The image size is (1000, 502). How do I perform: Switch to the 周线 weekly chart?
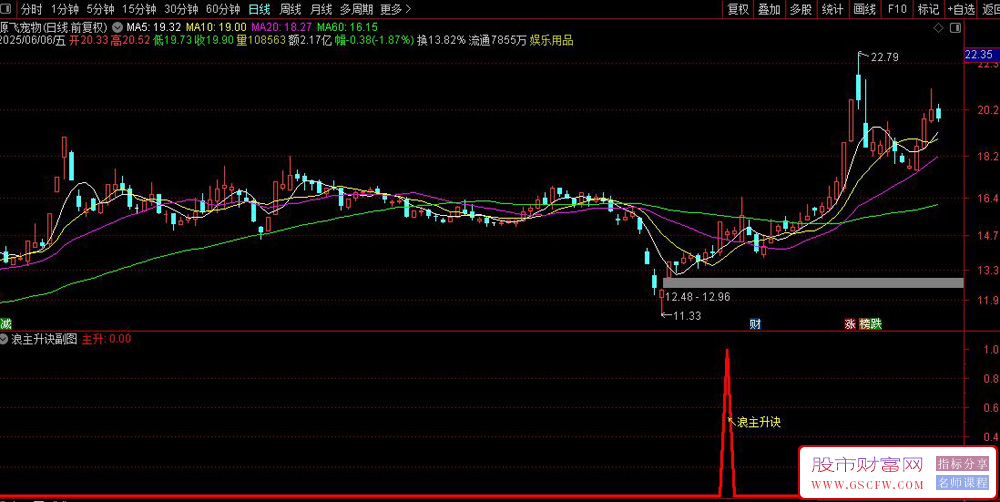pyautogui.click(x=290, y=9)
